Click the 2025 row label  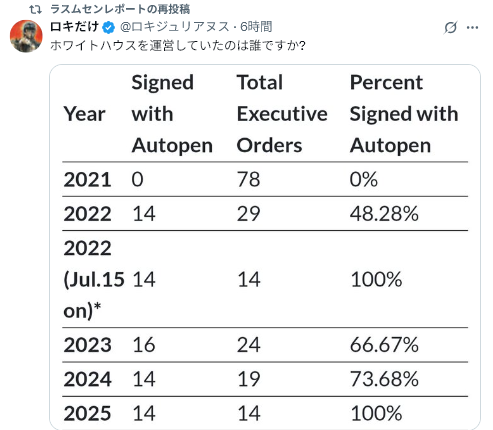click(87, 413)
